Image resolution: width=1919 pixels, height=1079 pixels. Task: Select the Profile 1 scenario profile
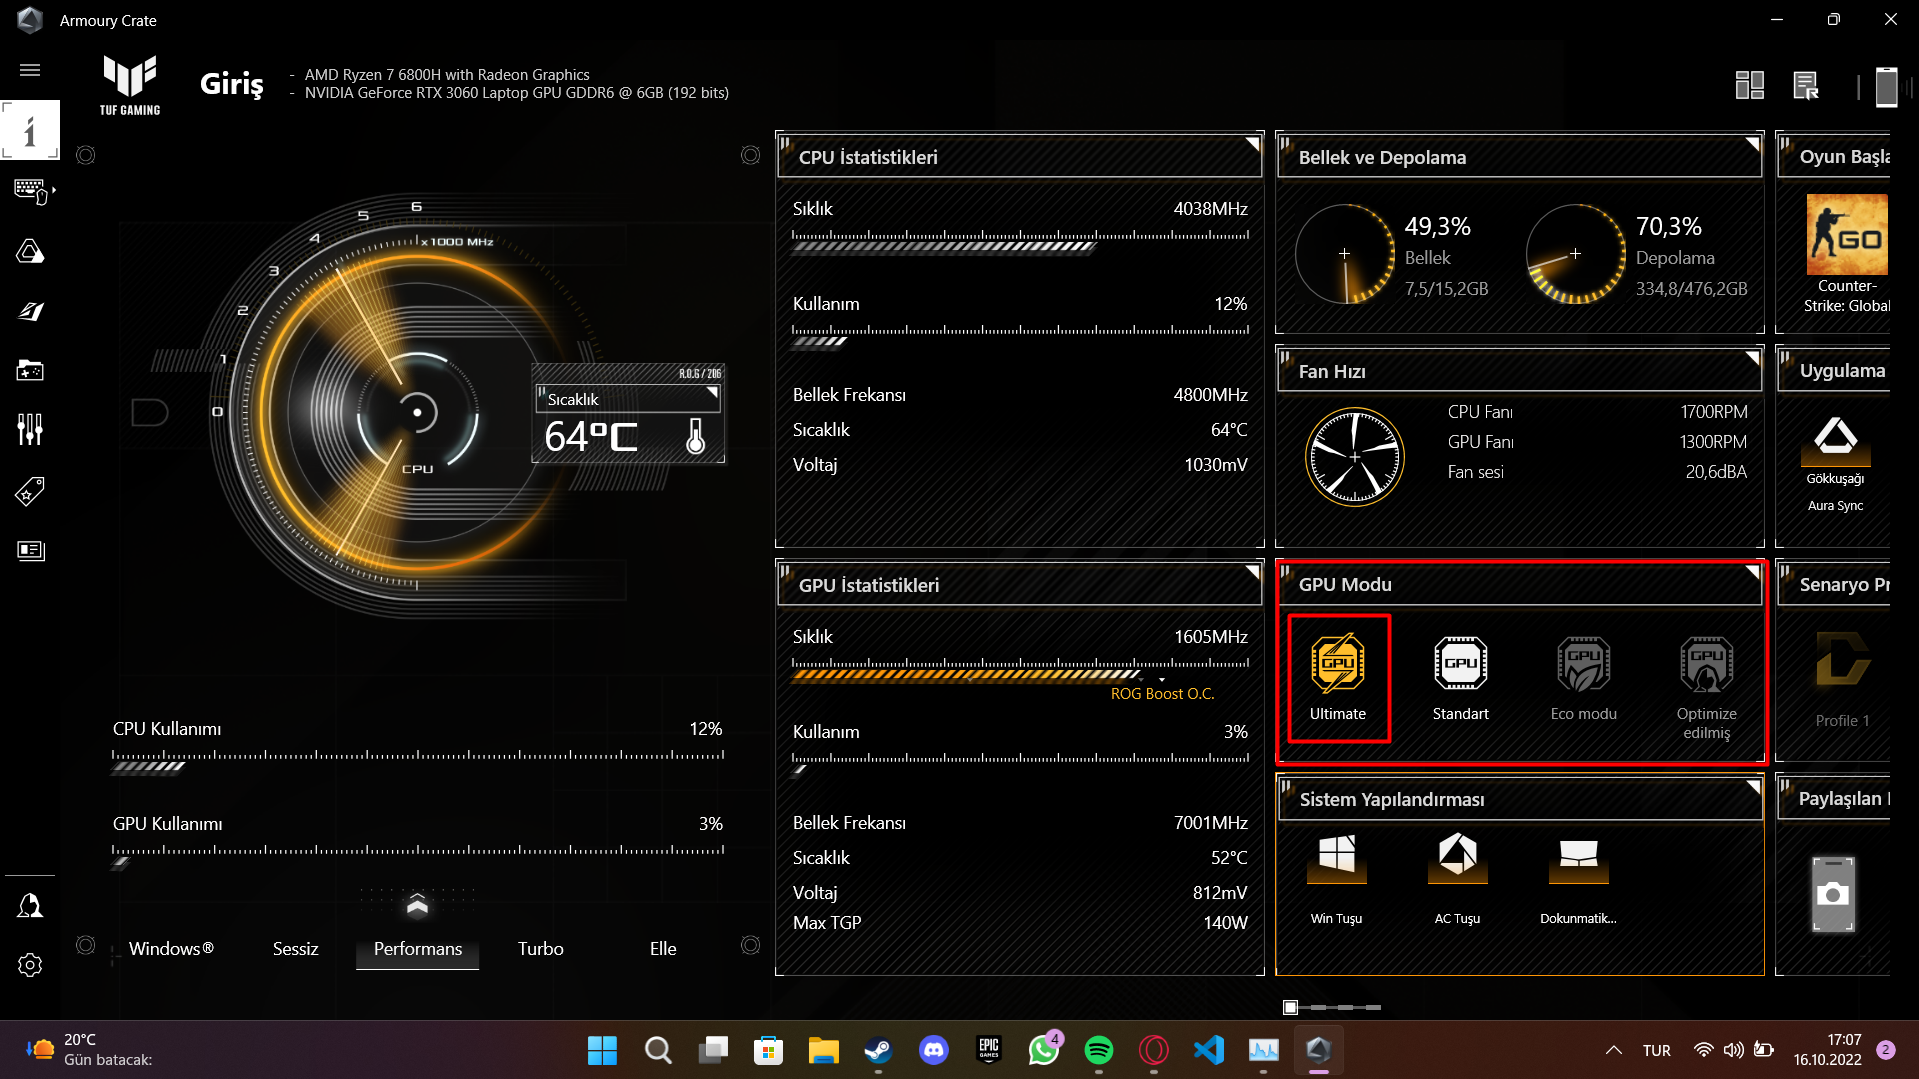(1842, 680)
